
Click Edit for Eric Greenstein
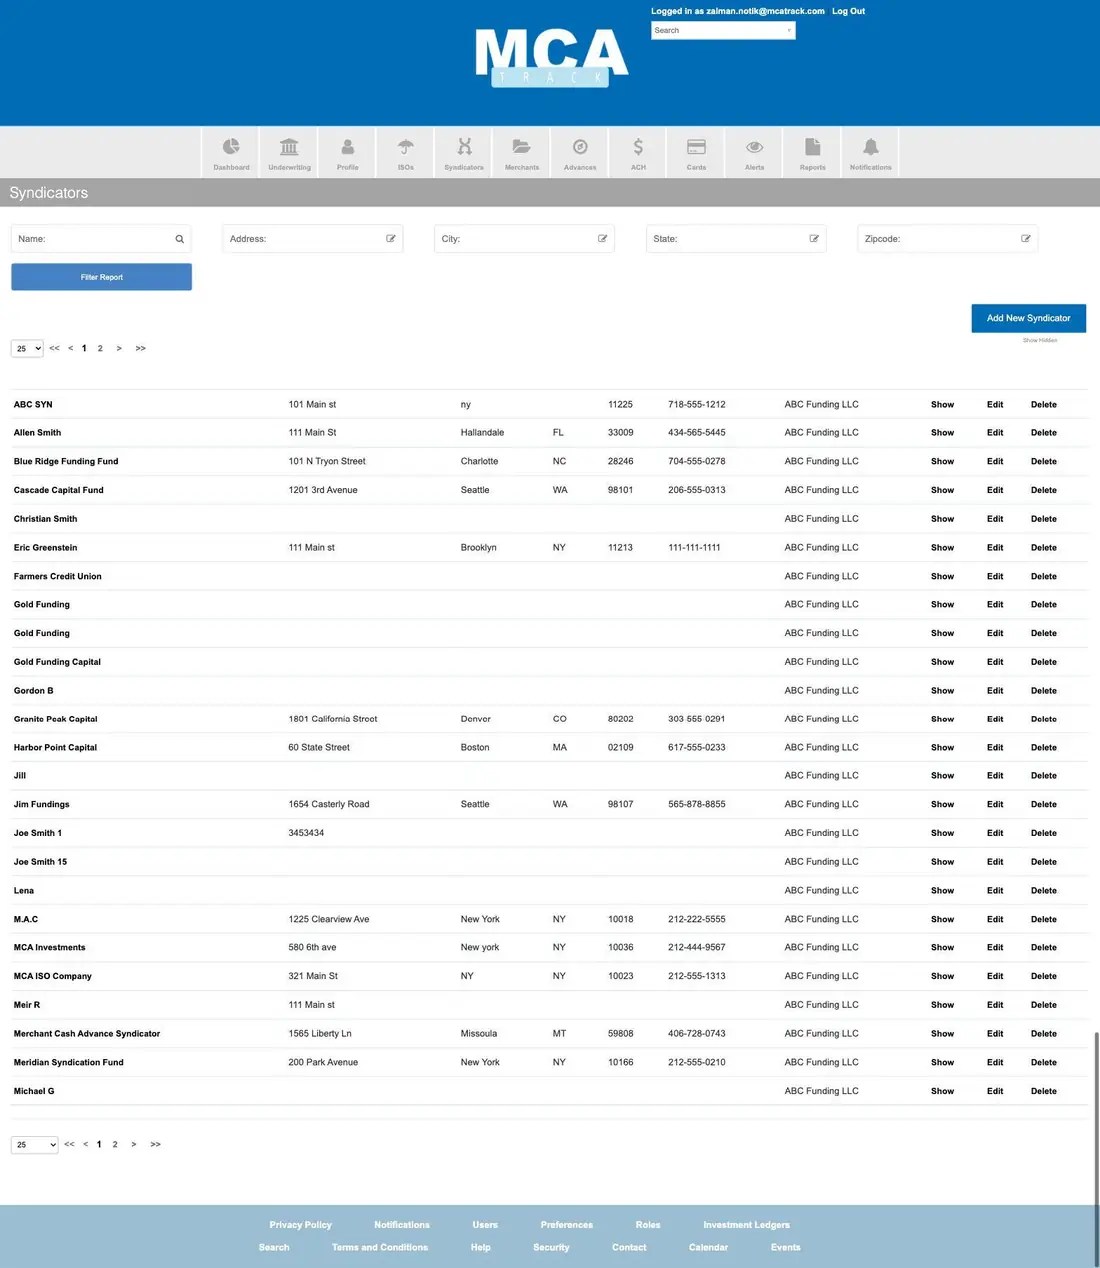pos(995,548)
